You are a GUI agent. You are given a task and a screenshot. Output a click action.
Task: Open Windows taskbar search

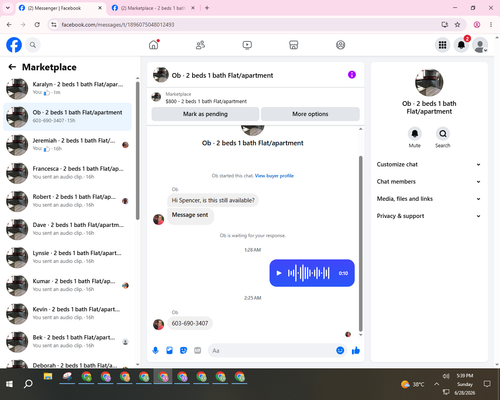(28, 384)
